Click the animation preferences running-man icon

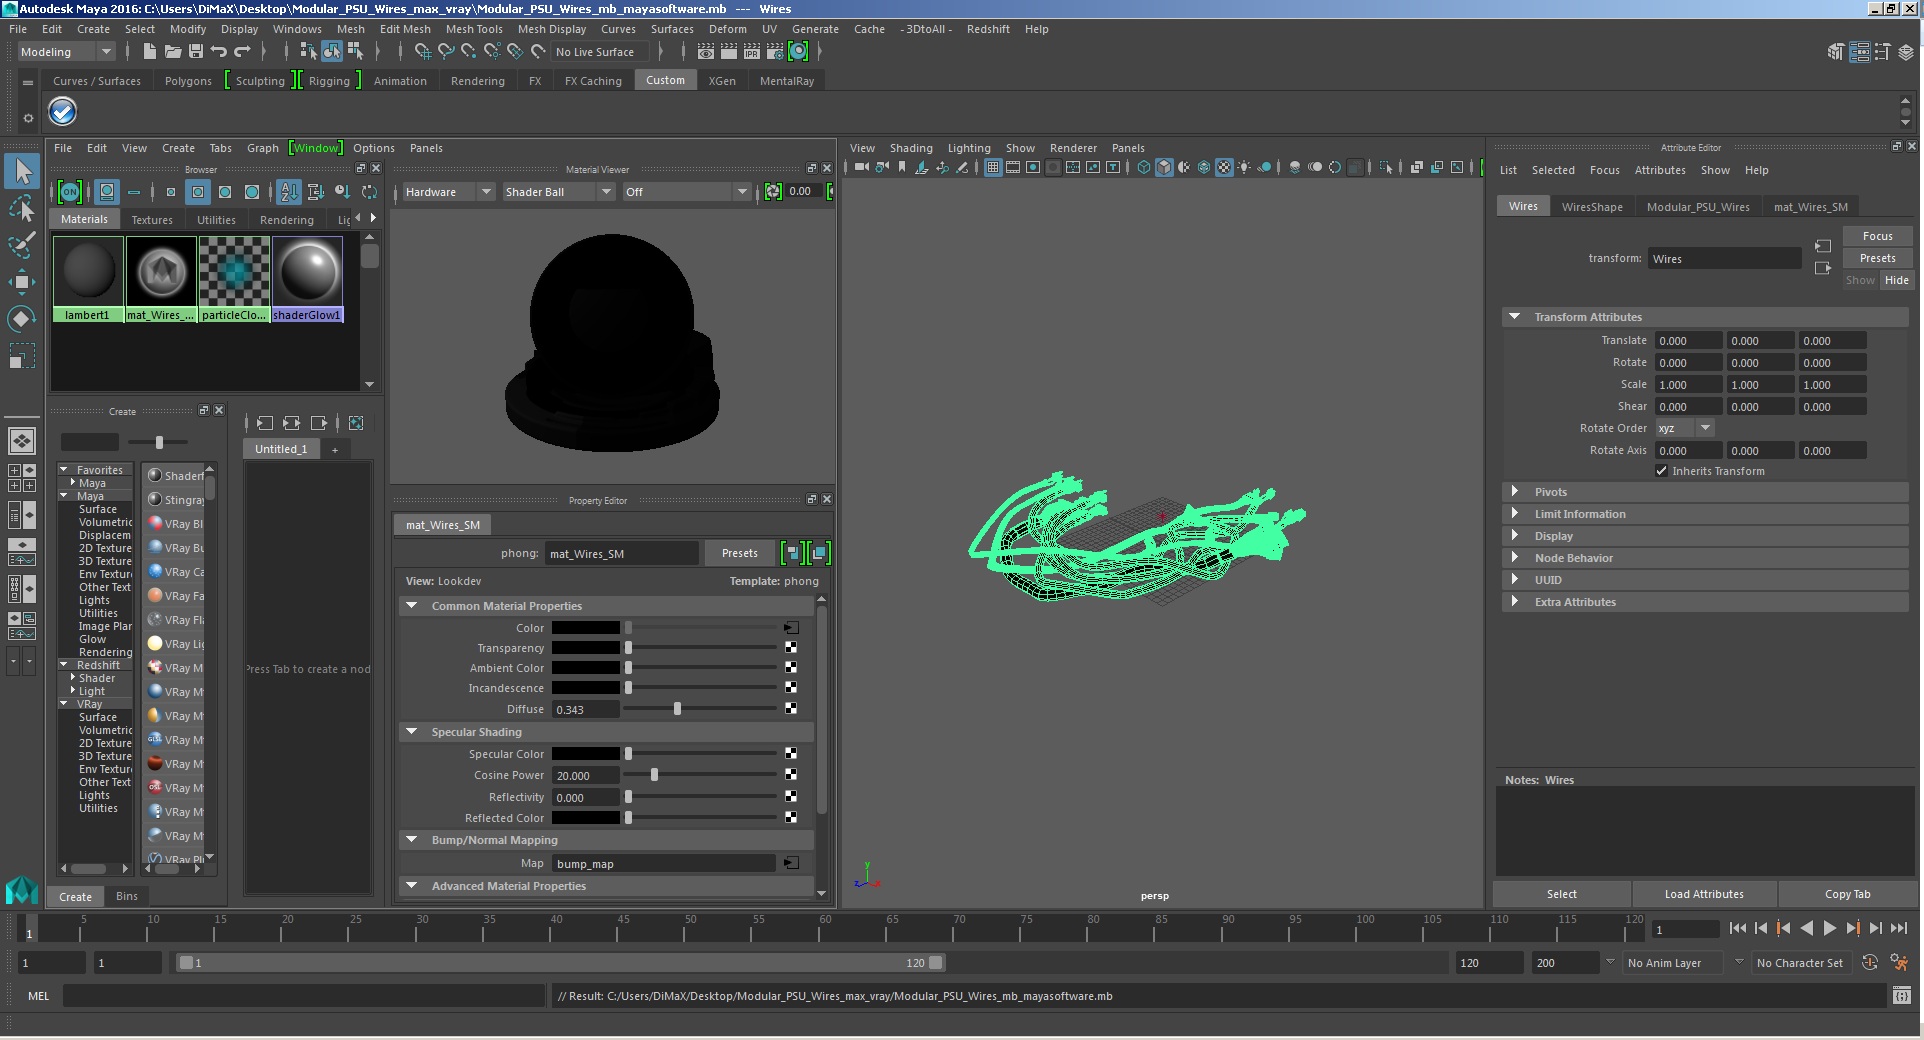[1900, 963]
